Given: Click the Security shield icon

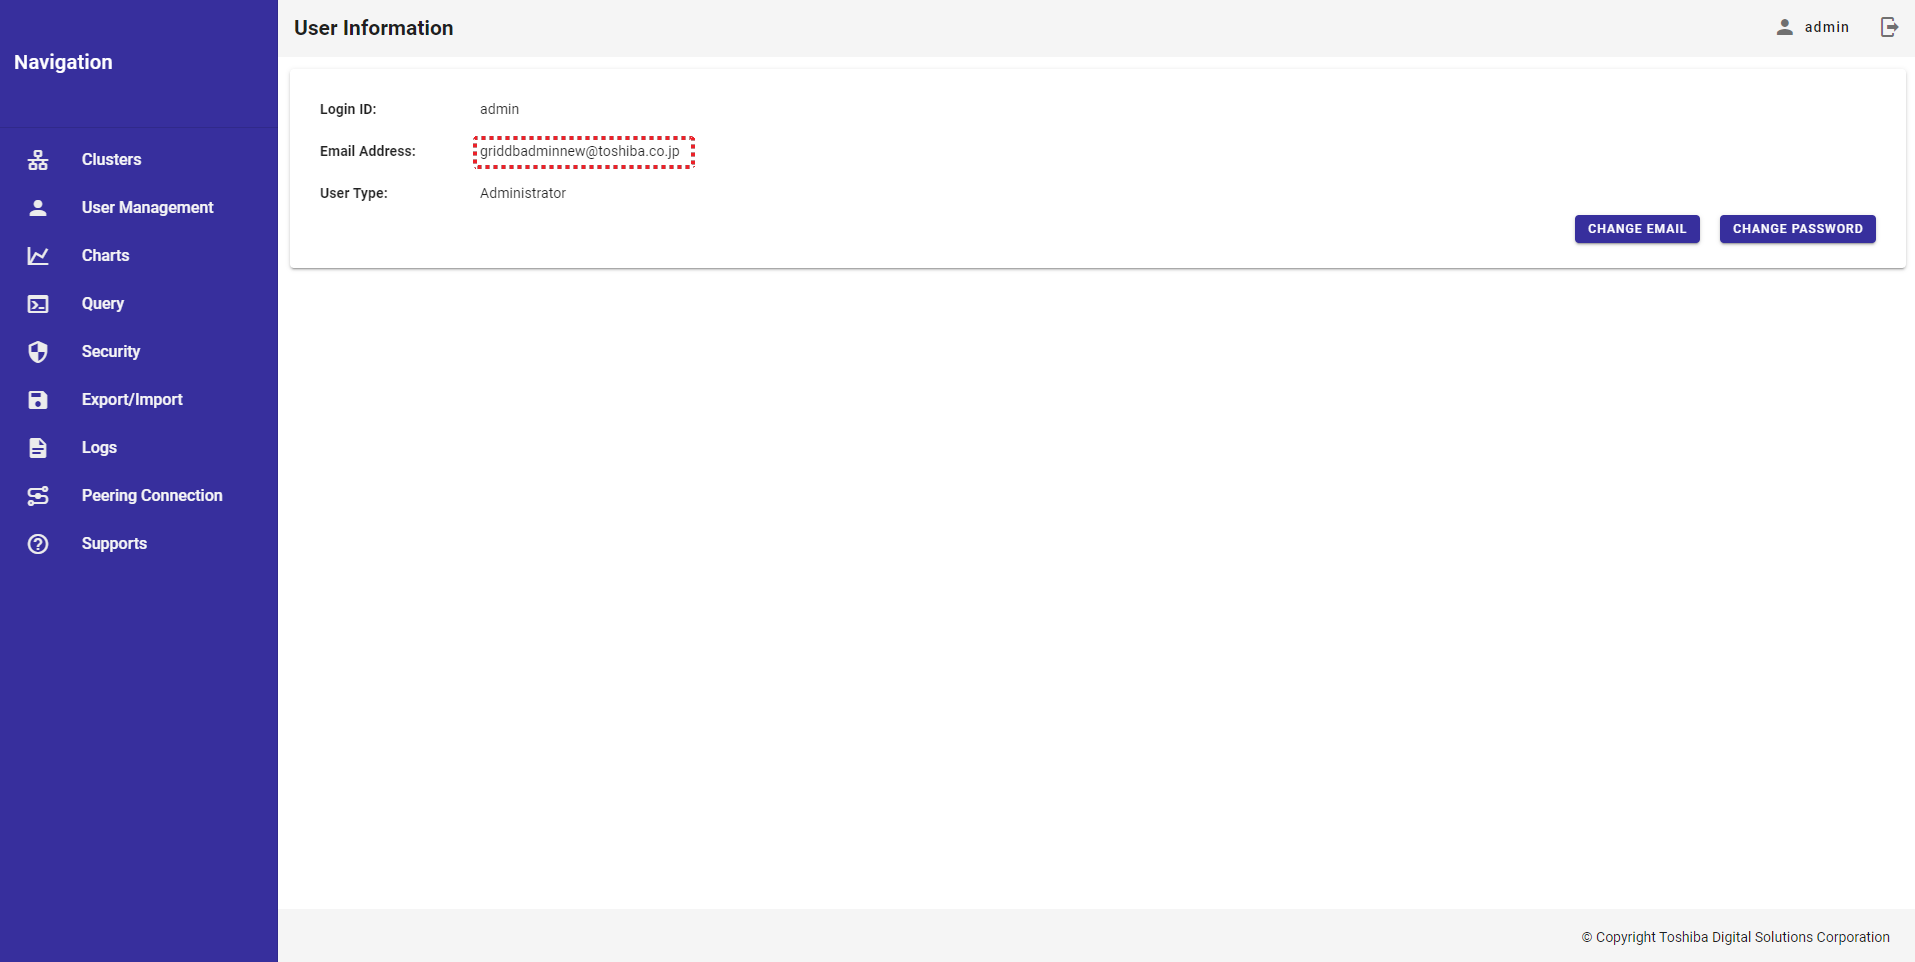Looking at the screenshot, I should pyautogui.click(x=38, y=352).
